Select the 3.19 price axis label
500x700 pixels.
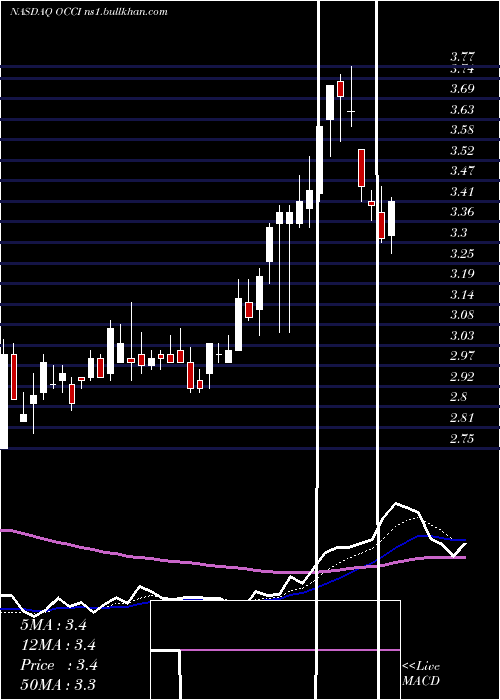(x=462, y=274)
